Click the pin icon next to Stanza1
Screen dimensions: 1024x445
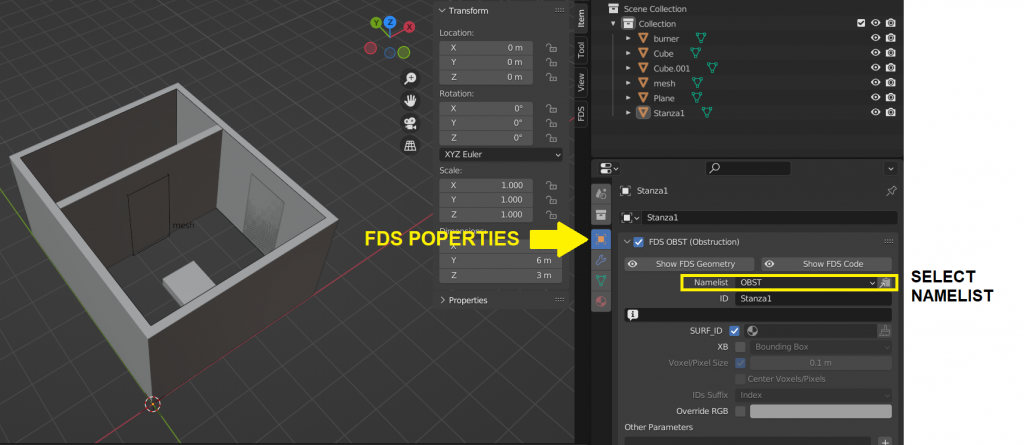pos(890,191)
